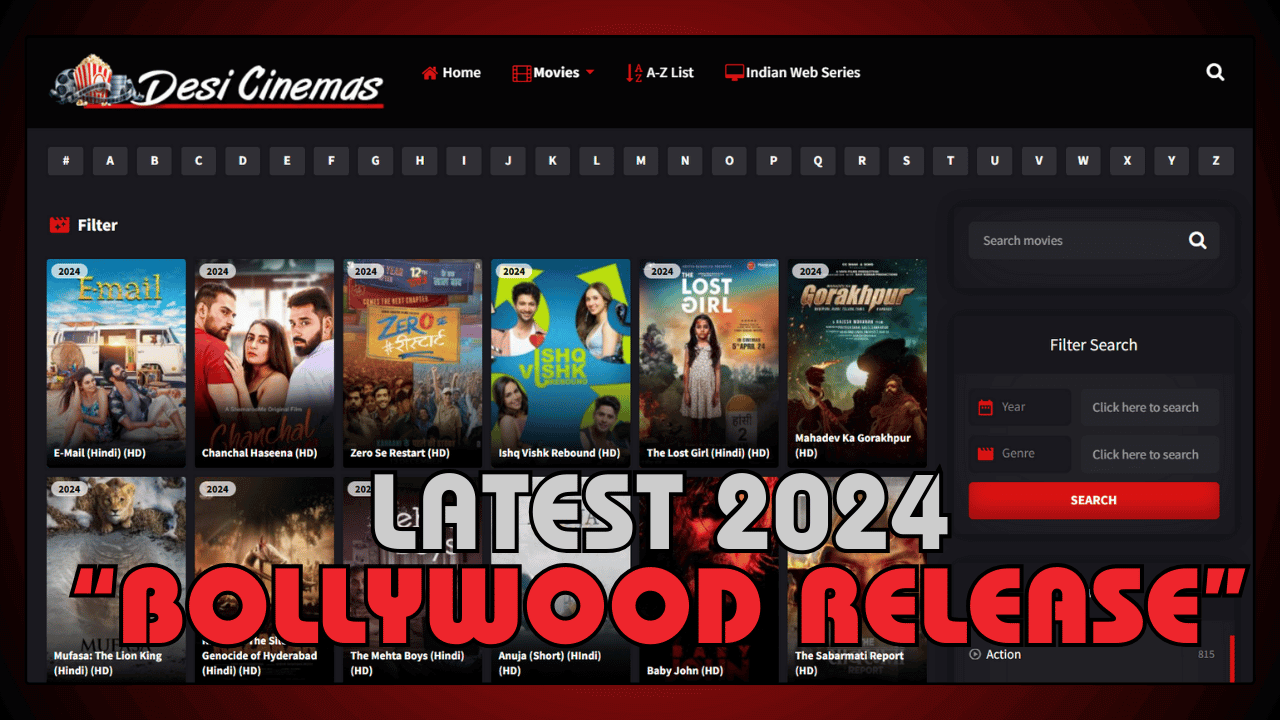Viewport: 1280px width, 720px height.
Task: Filter movies by letter P
Action: (773, 161)
